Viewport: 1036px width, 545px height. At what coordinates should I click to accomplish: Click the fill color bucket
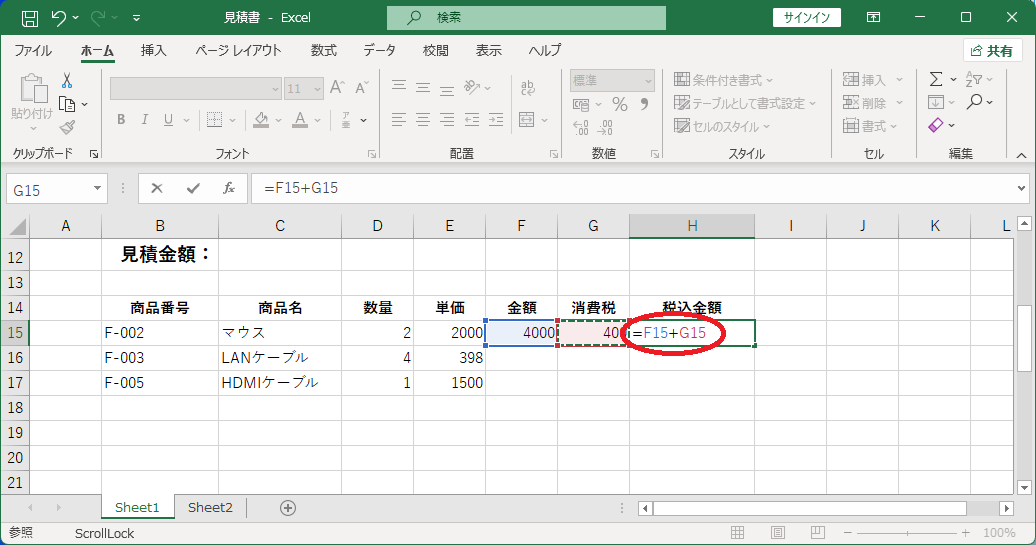point(261,120)
